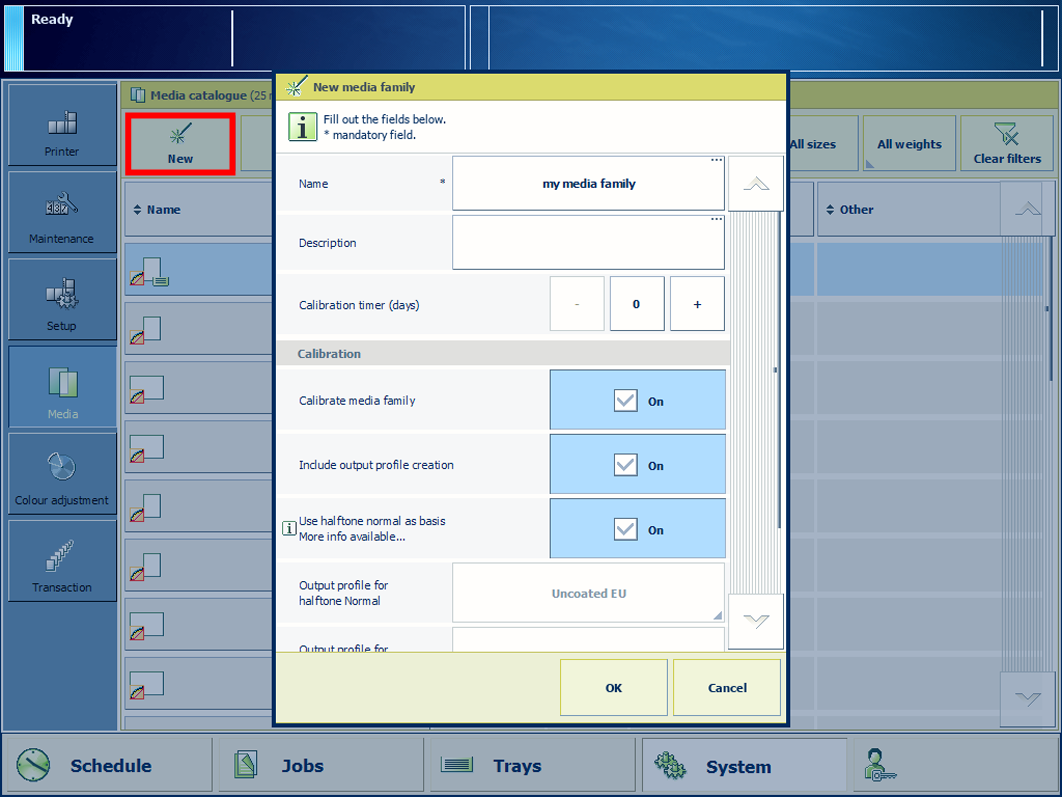1062x797 pixels.
Task: Increase calibration timer days
Action: click(697, 304)
